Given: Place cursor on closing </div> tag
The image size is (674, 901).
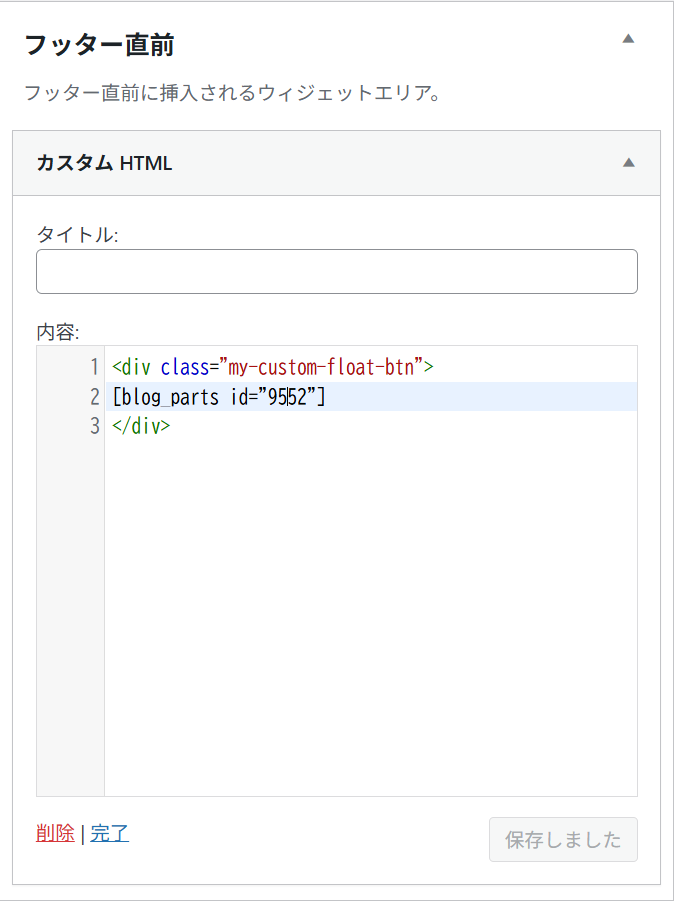Looking at the screenshot, I should tap(142, 426).
